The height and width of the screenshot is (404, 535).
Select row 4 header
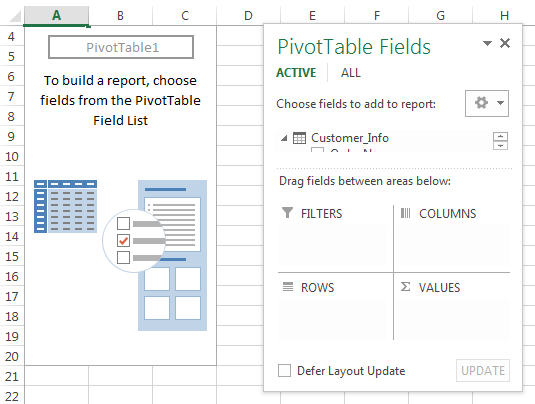click(x=12, y=36)
